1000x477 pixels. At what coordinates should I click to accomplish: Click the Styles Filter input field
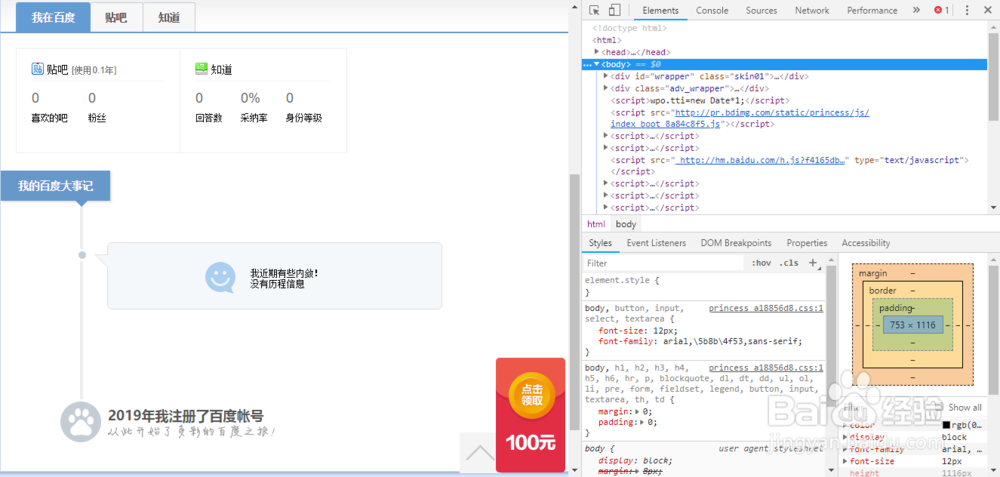pos(663,263)
